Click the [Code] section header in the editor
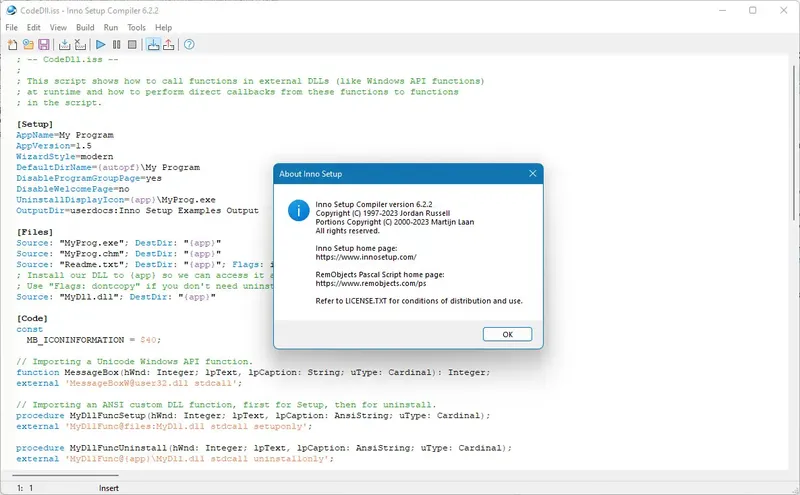Image resolution: width=800 pixels, height=495 pixels. click(x=32, y=318)
